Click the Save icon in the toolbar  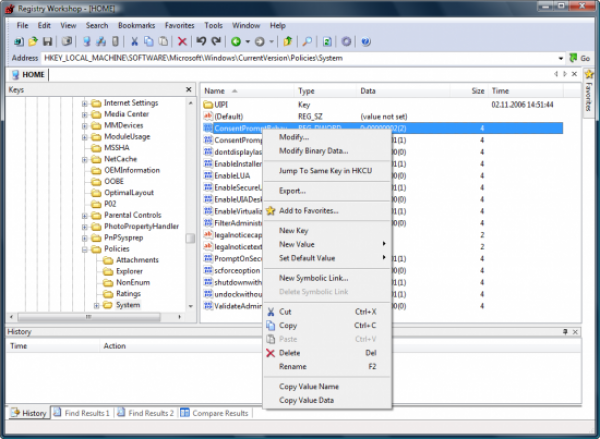click(x=47, y=42)
